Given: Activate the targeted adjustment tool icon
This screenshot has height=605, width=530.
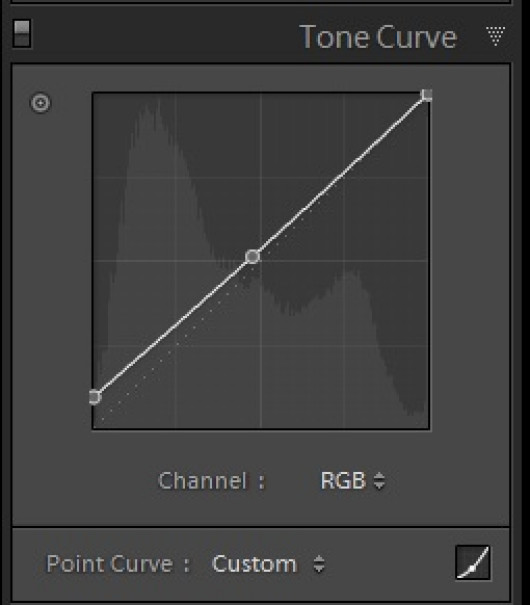Looking at the screenshot, I should 41,103.
